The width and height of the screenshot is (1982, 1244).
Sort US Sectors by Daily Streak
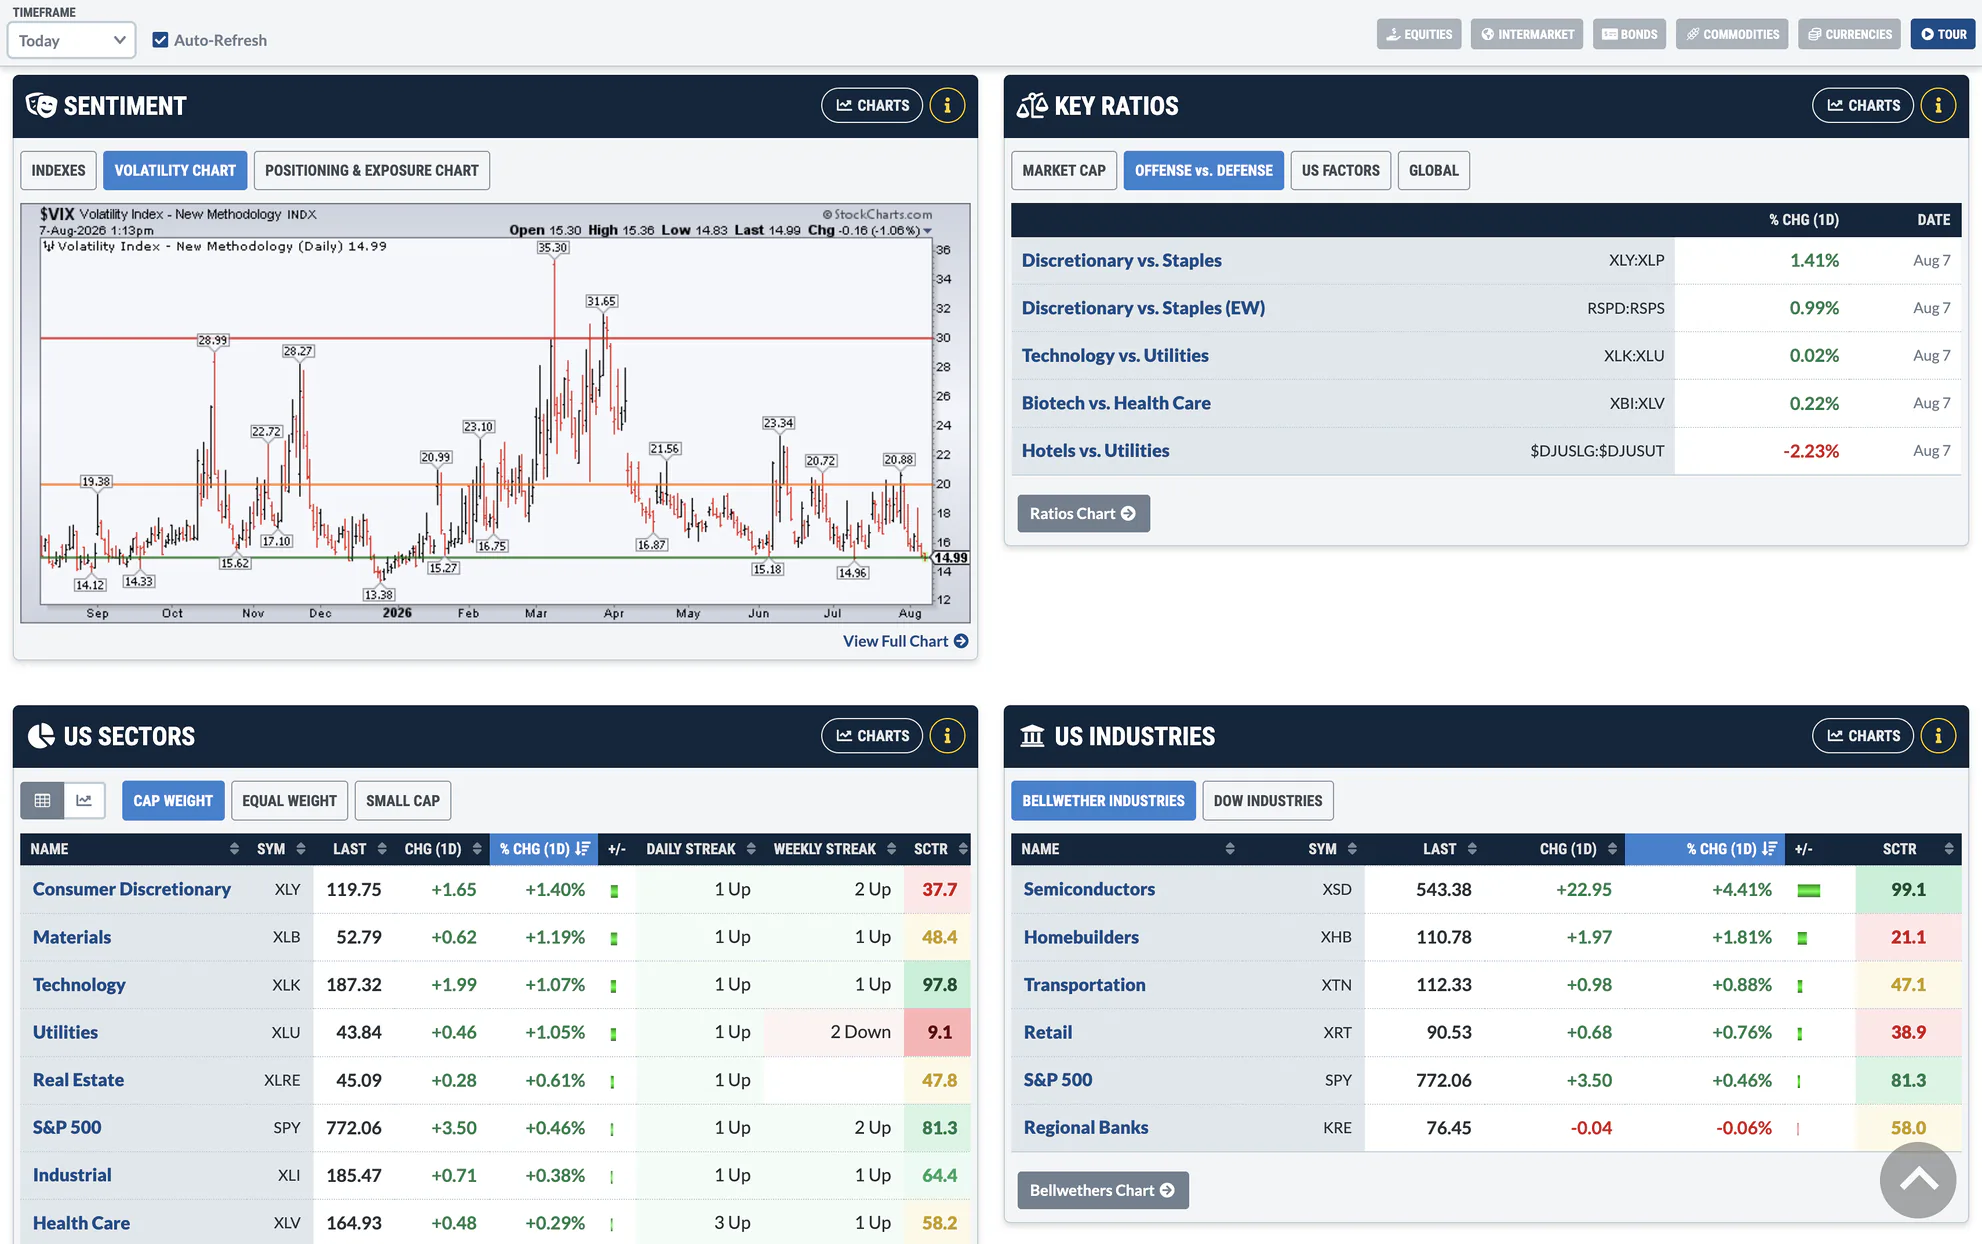coord(700,849)
